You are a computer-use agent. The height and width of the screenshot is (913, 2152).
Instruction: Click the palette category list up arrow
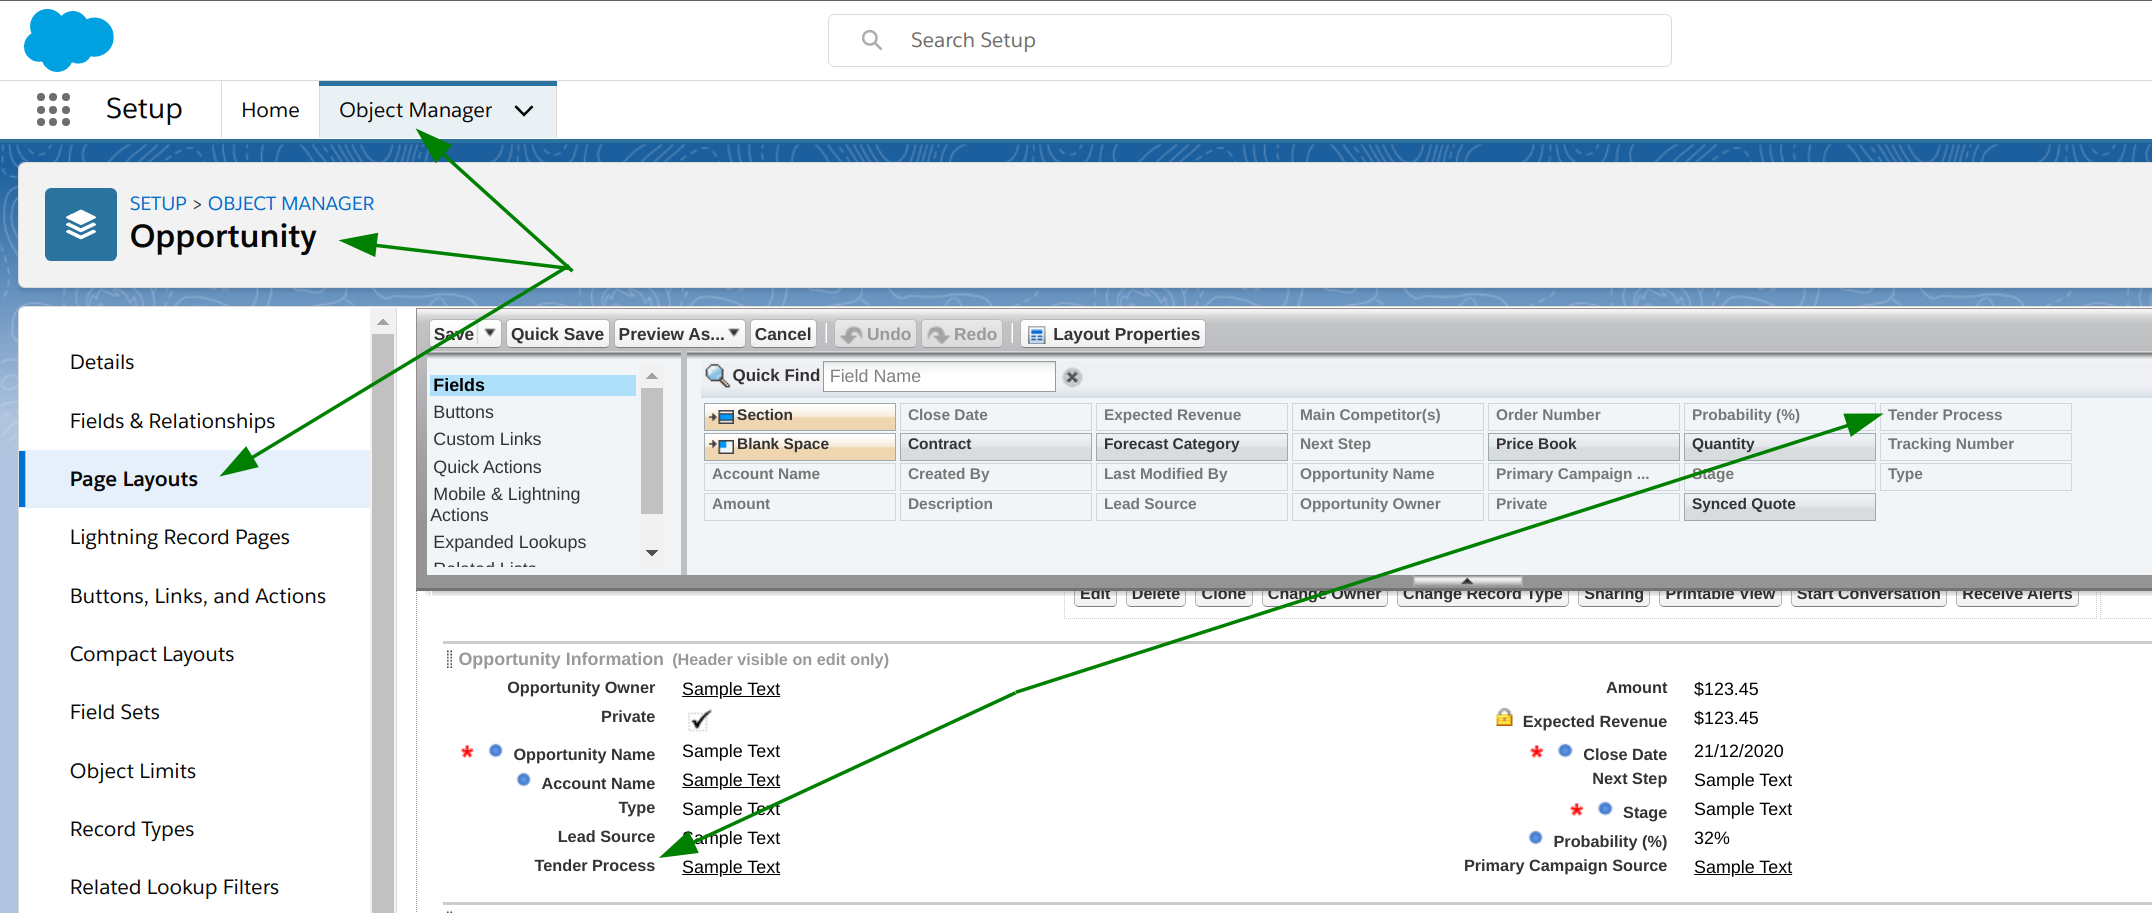pyautogui.click(x=652, y=377)
